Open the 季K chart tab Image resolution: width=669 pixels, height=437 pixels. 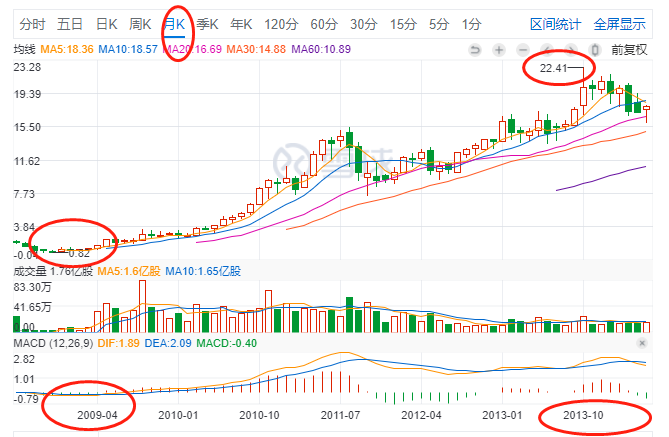pyautogui.click(x=208, y=23)
